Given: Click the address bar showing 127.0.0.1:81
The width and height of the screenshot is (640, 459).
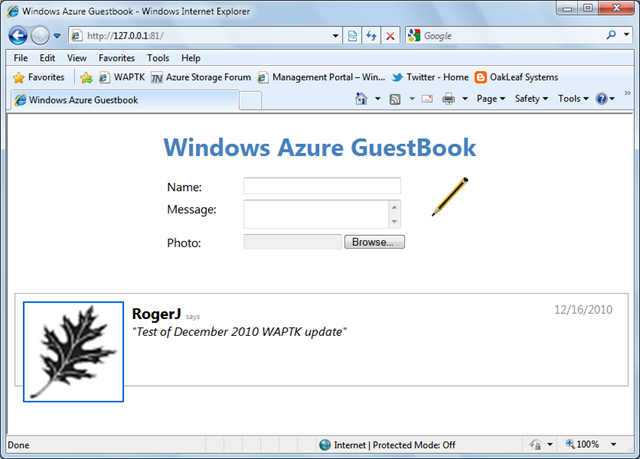Looking at the screenshot, I should 200,36.
